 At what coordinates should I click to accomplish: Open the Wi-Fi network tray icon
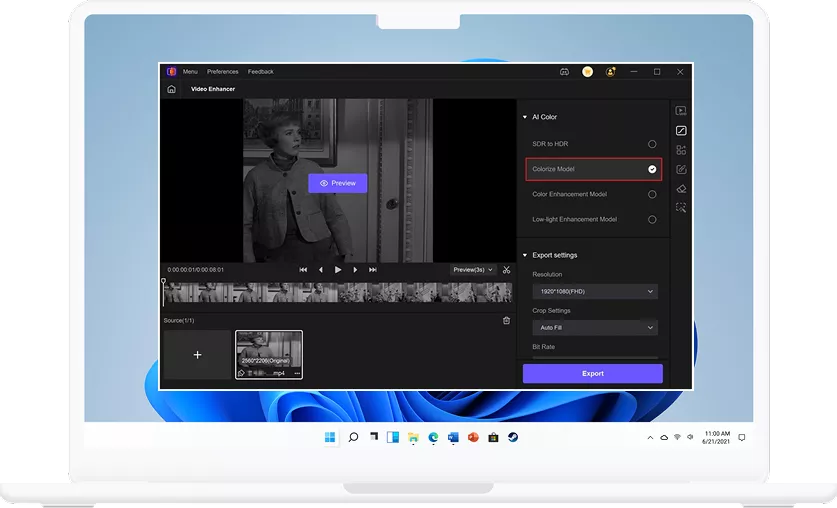[x=677, y=437]
